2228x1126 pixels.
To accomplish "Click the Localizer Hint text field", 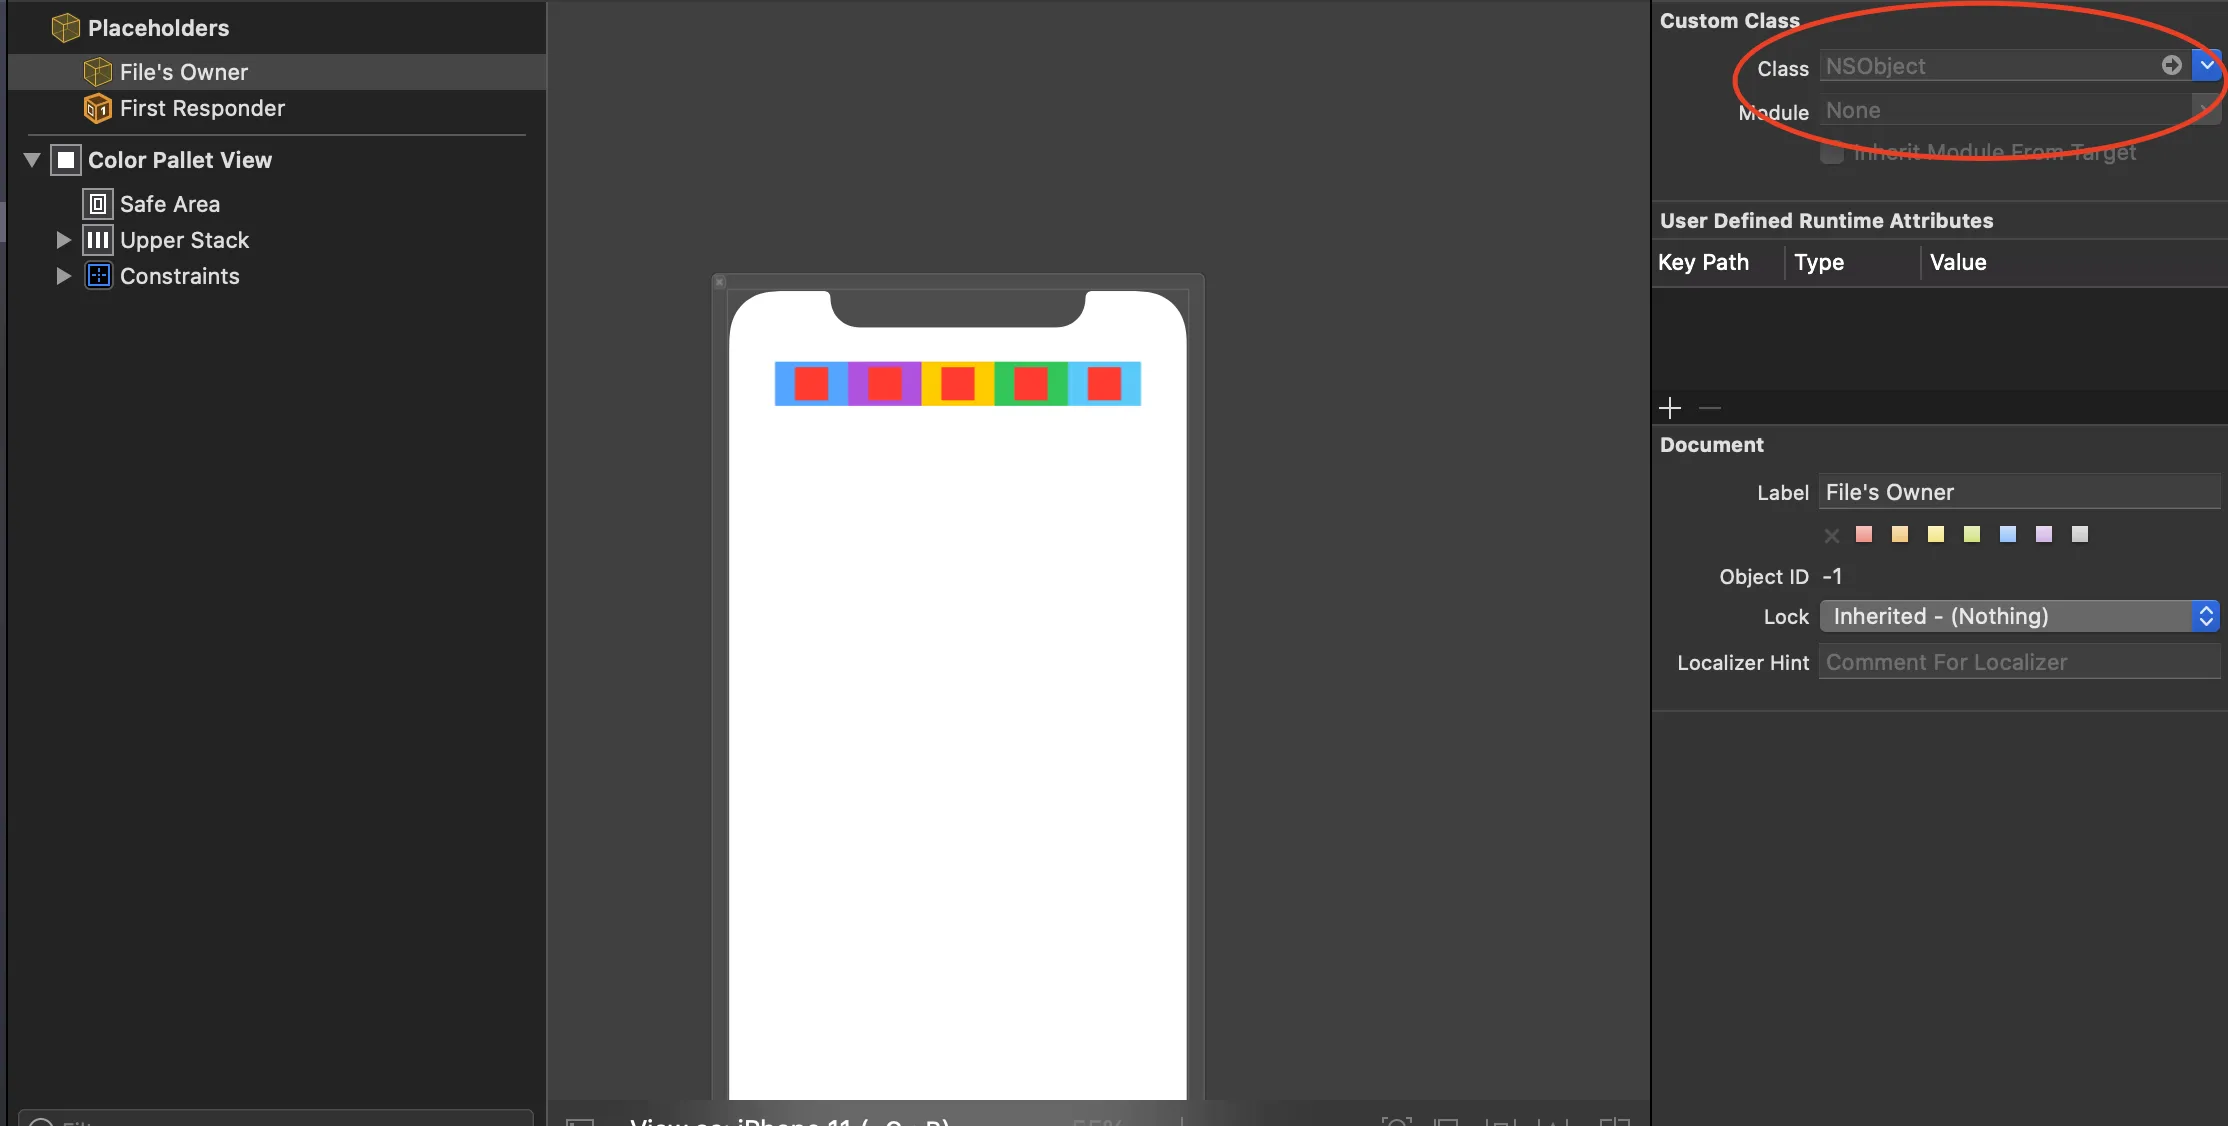I will pos(2018,662).
